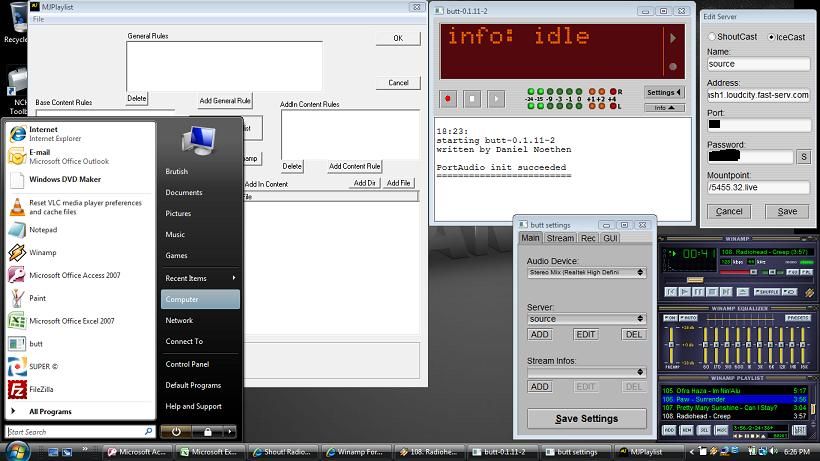Switch to the Main tab in butt settings

click(530, 238)
